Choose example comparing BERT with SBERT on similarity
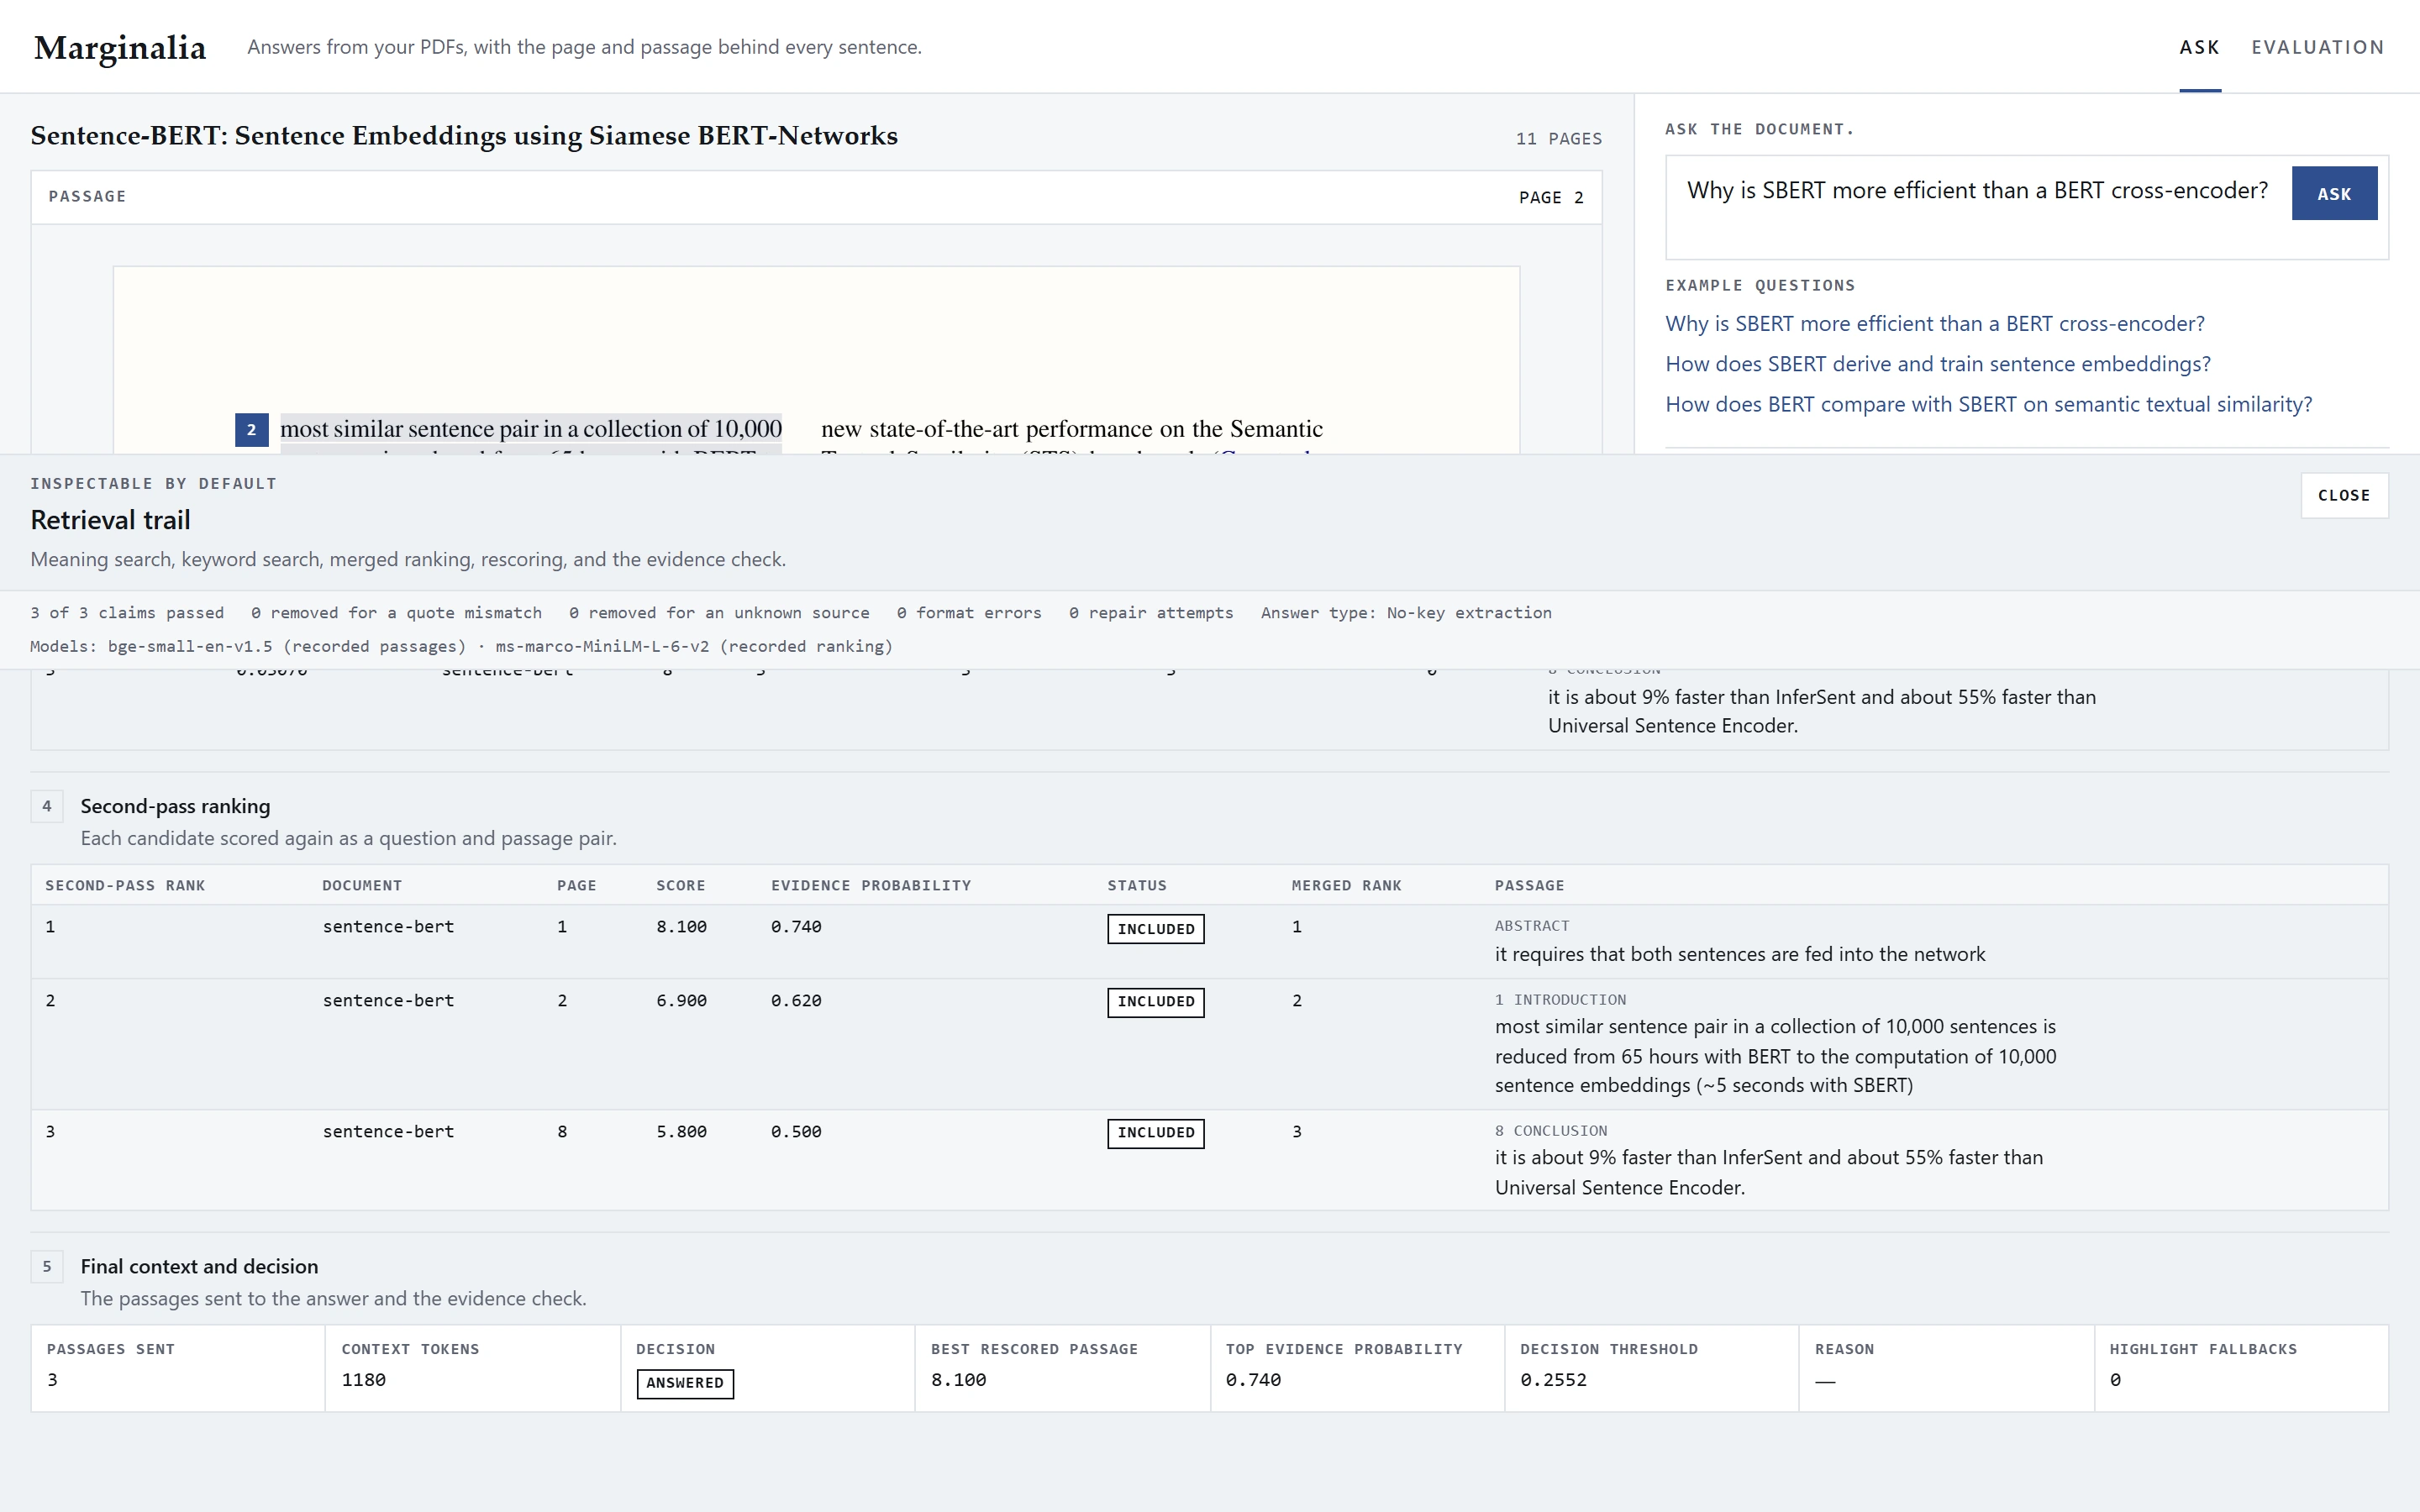Viewport: 2420px width, 1512px height. pyautogui.click(x=1988, y=404)
